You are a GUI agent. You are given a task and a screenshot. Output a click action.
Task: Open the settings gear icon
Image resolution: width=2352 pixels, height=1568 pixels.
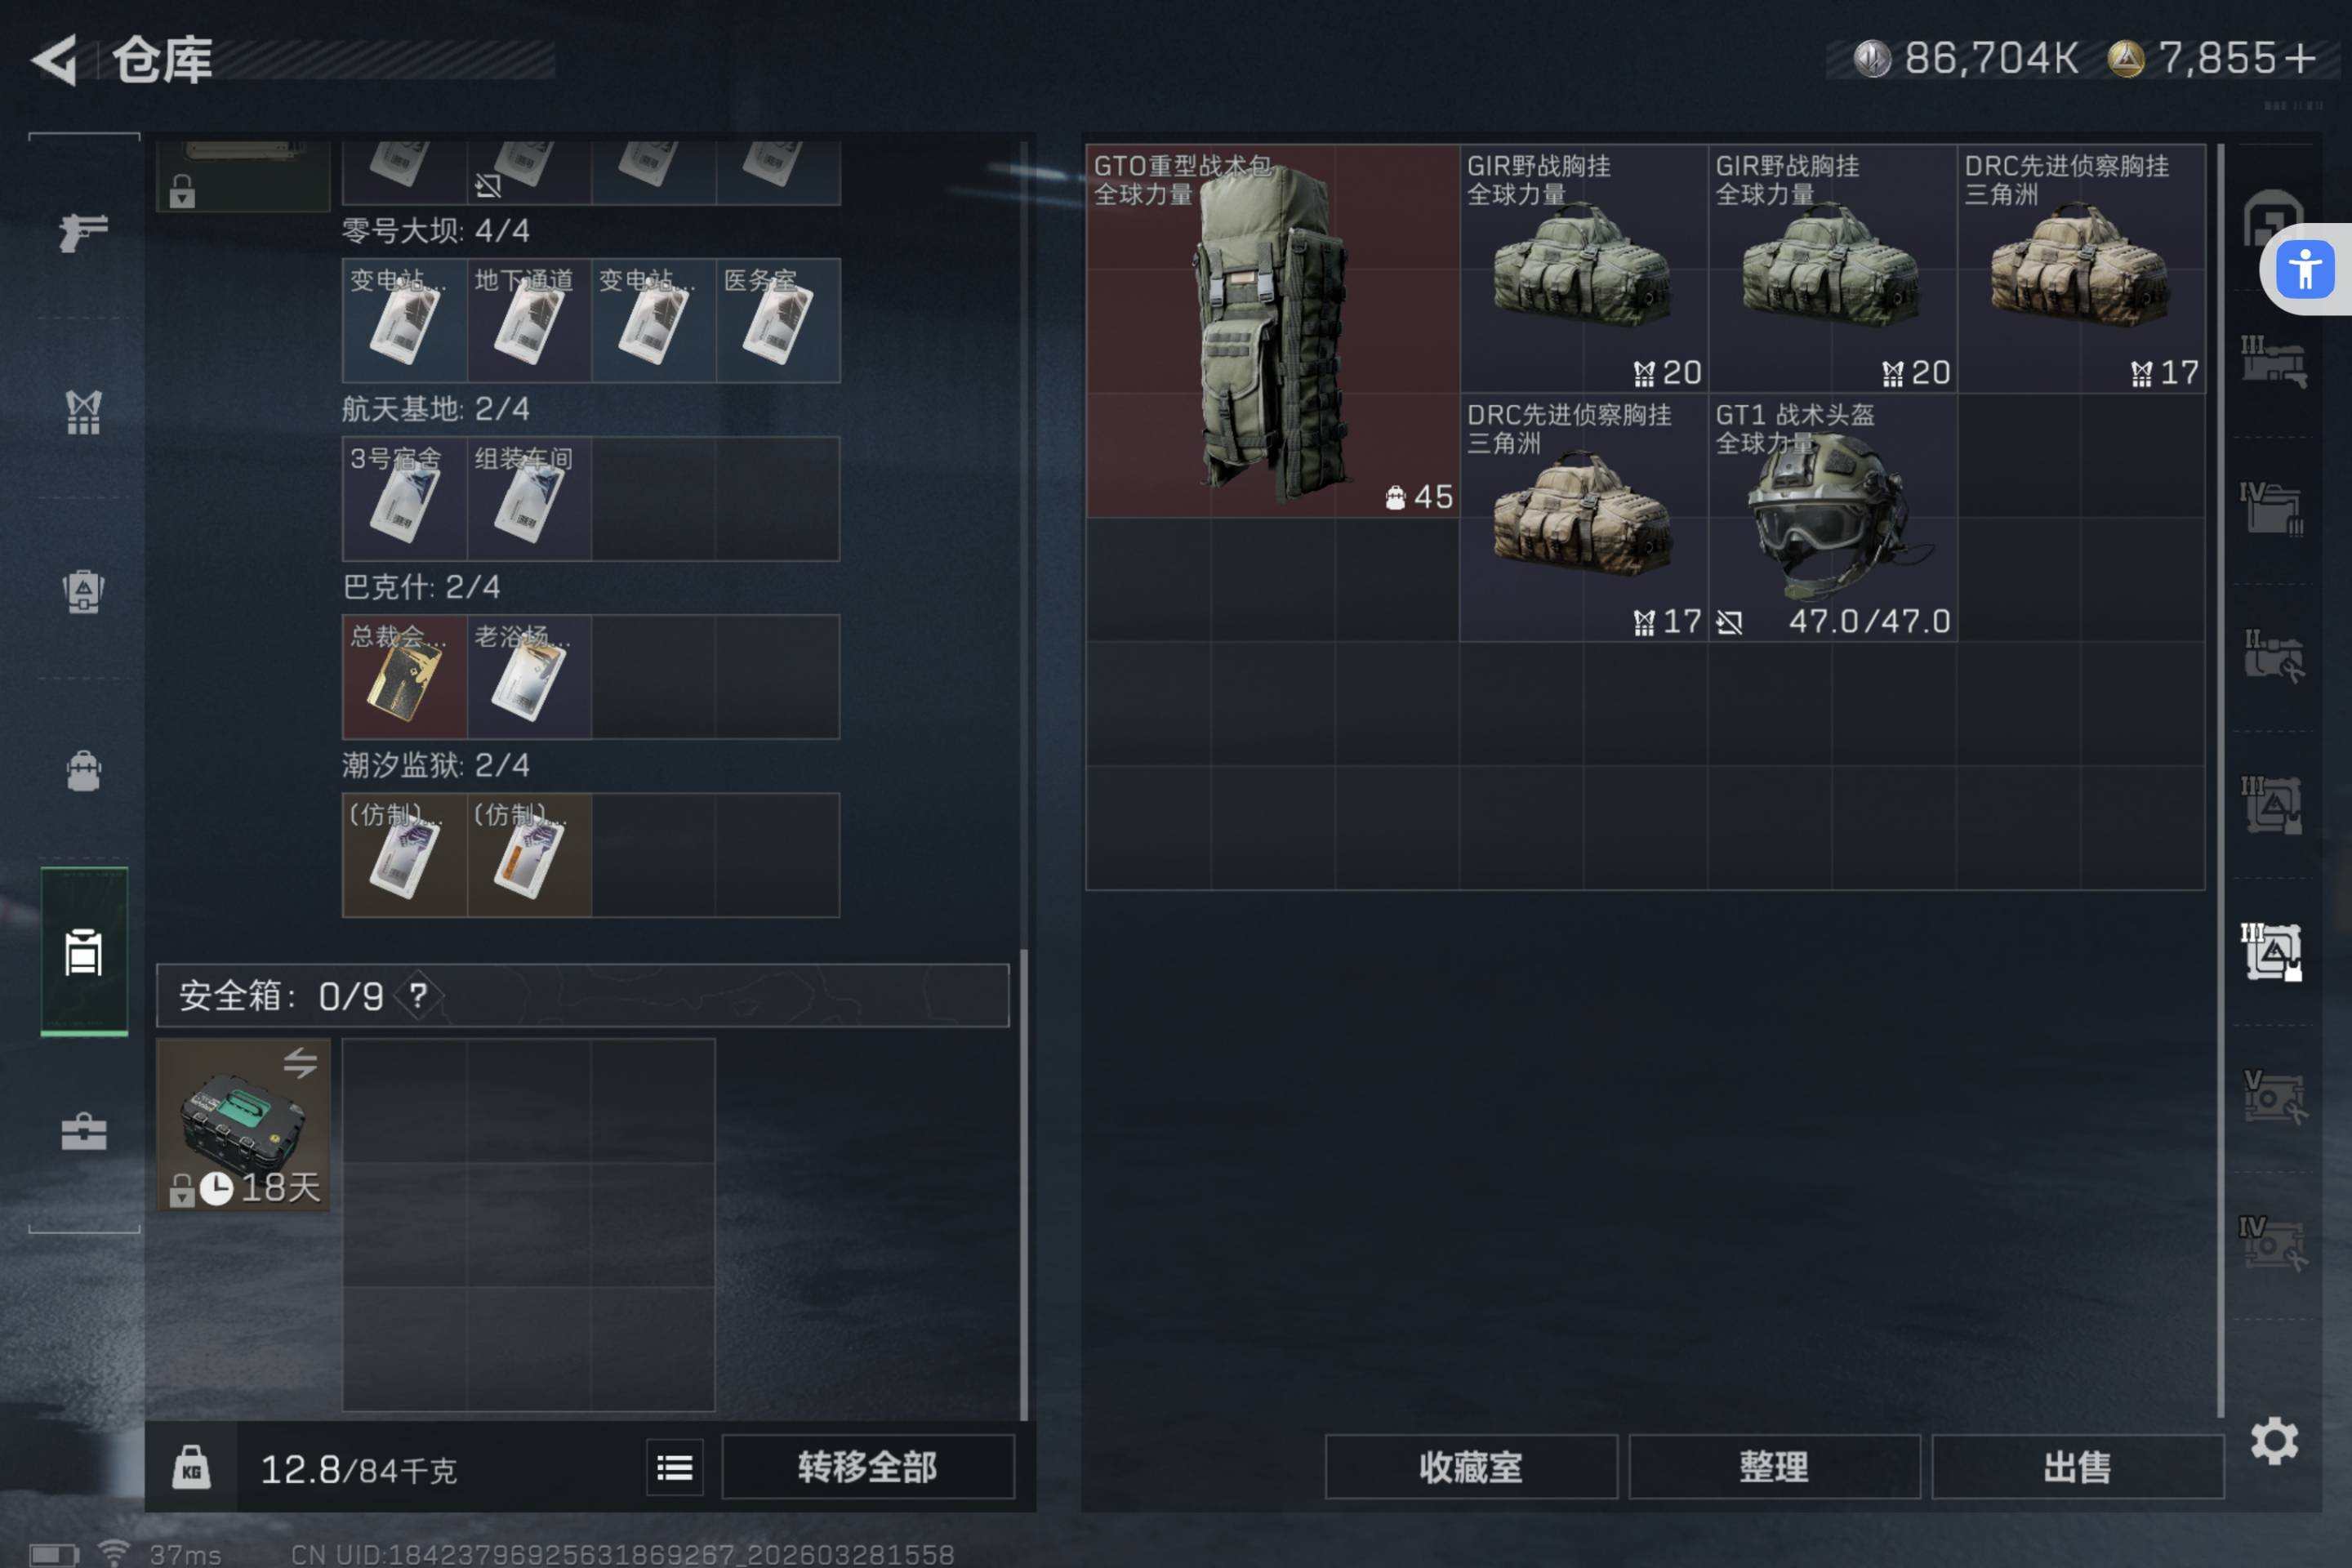[2274, 1441]
